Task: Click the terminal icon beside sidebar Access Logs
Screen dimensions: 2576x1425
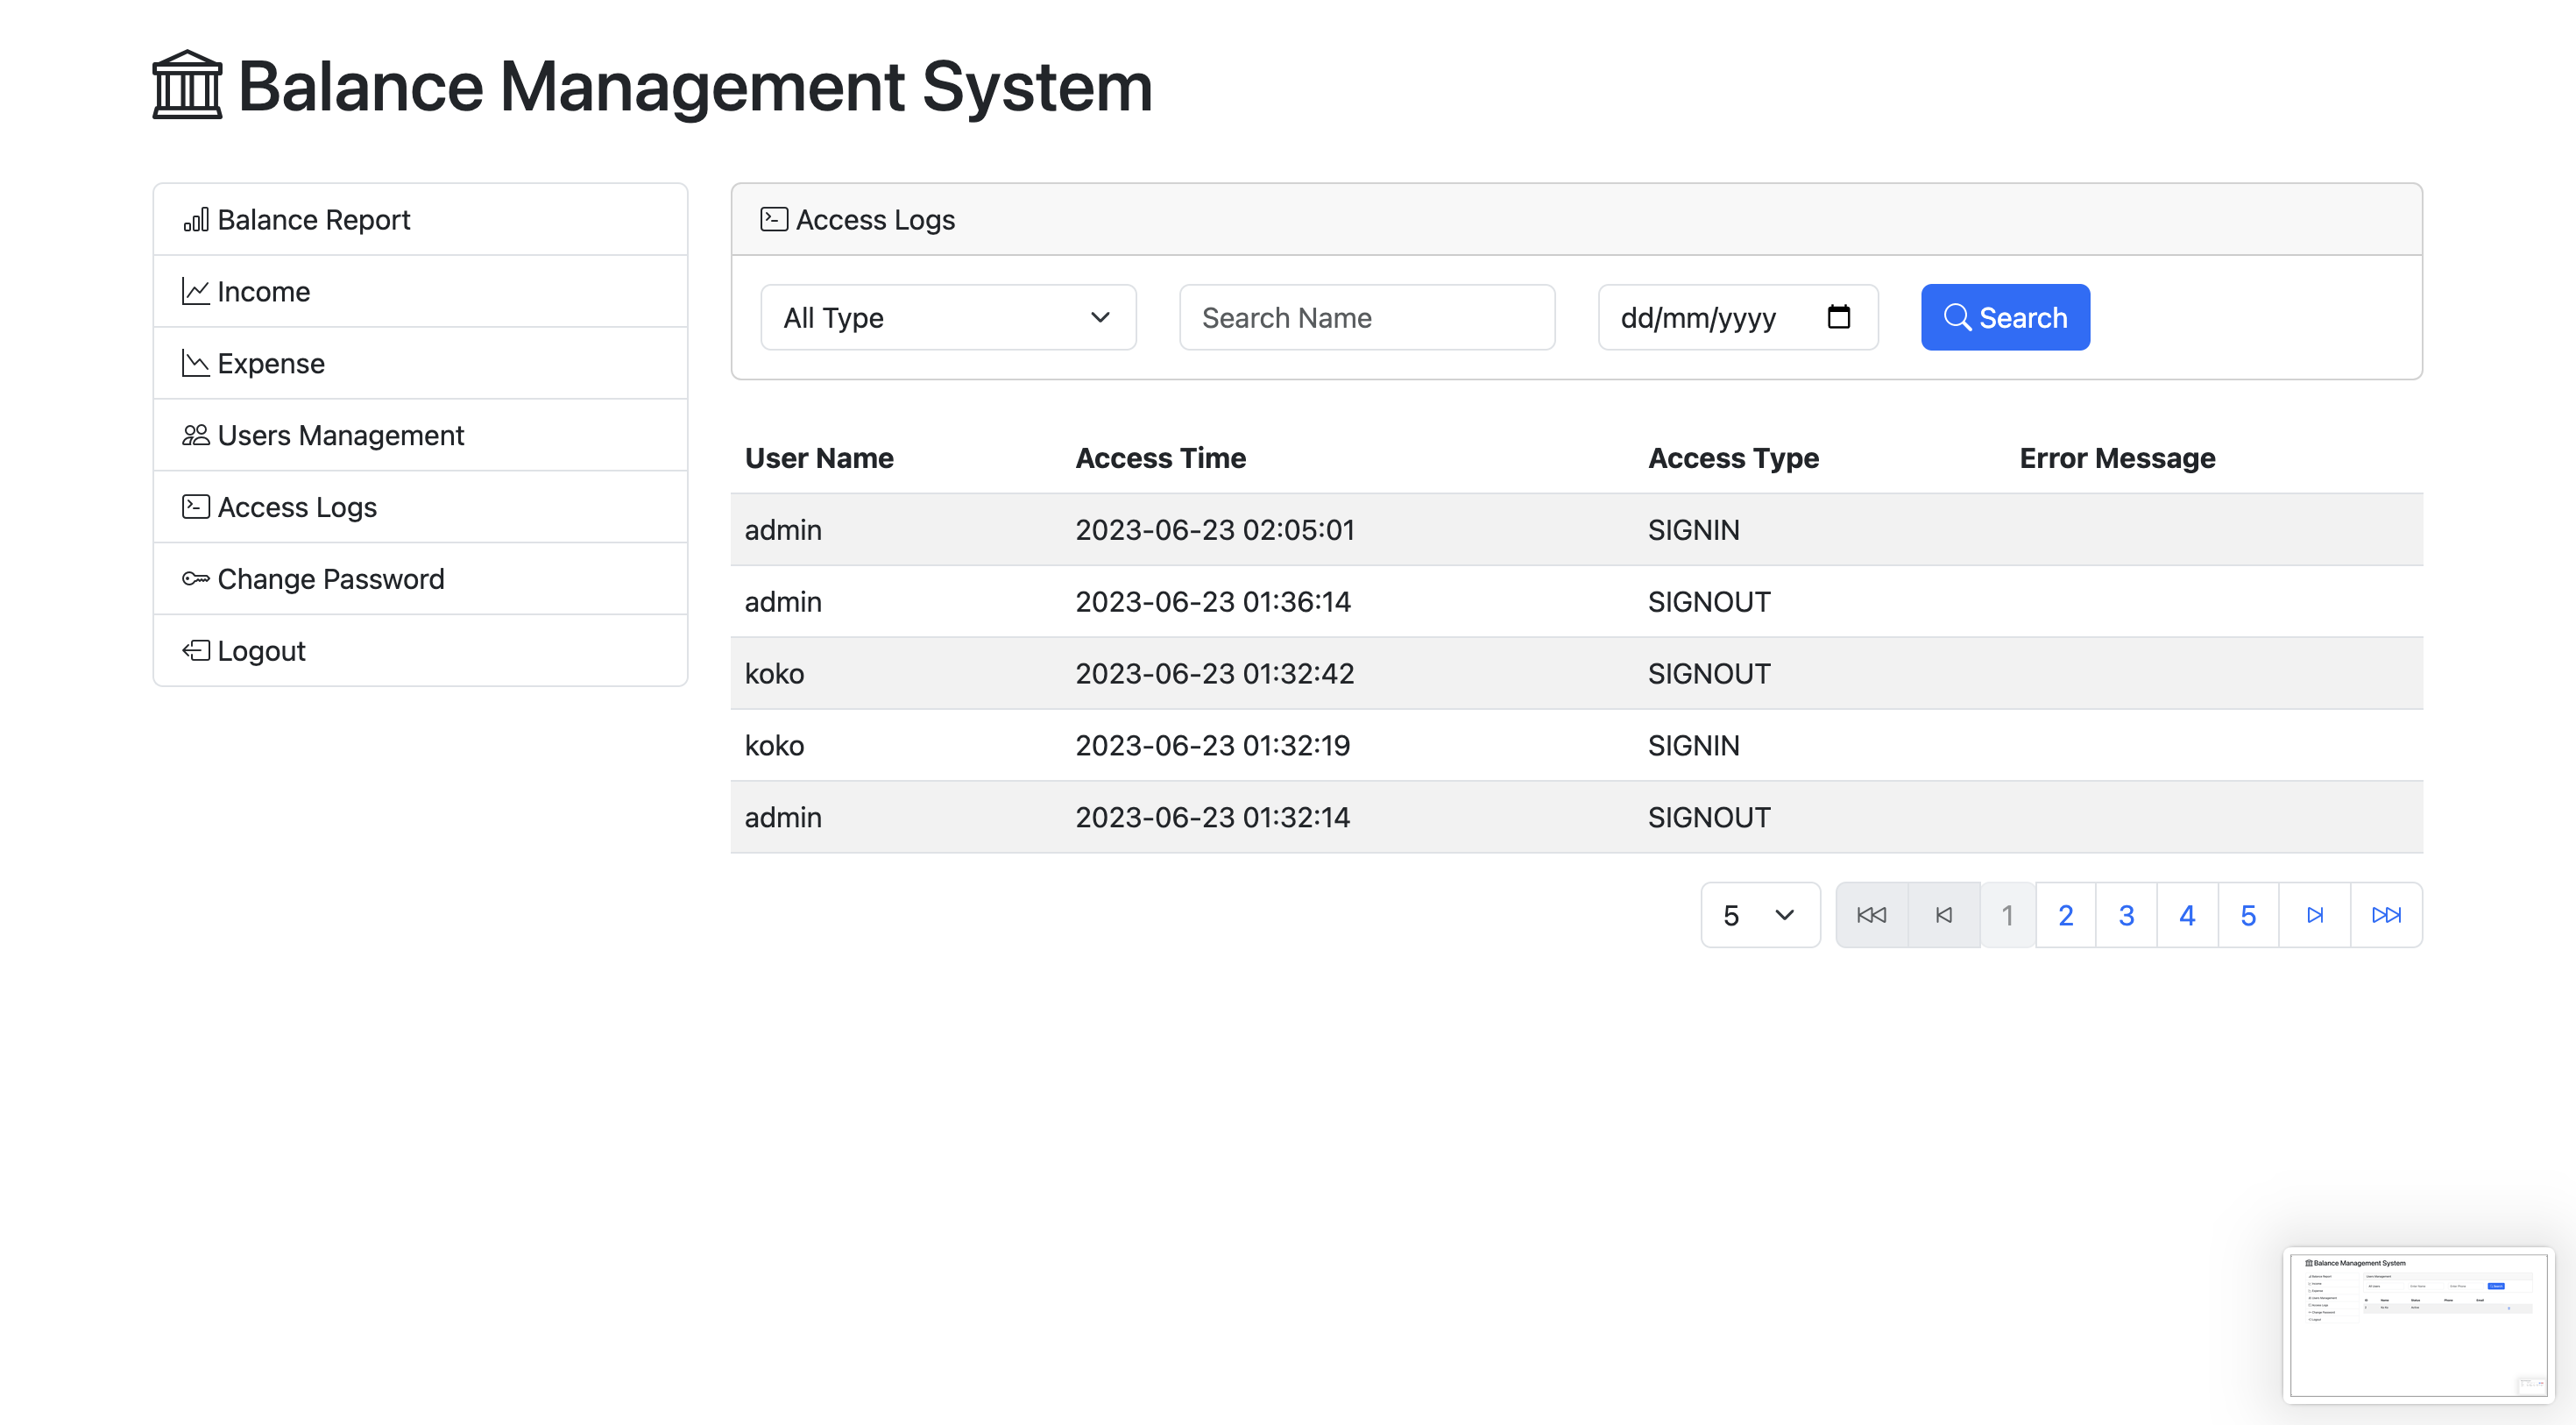Action: [x=196, y=507]
